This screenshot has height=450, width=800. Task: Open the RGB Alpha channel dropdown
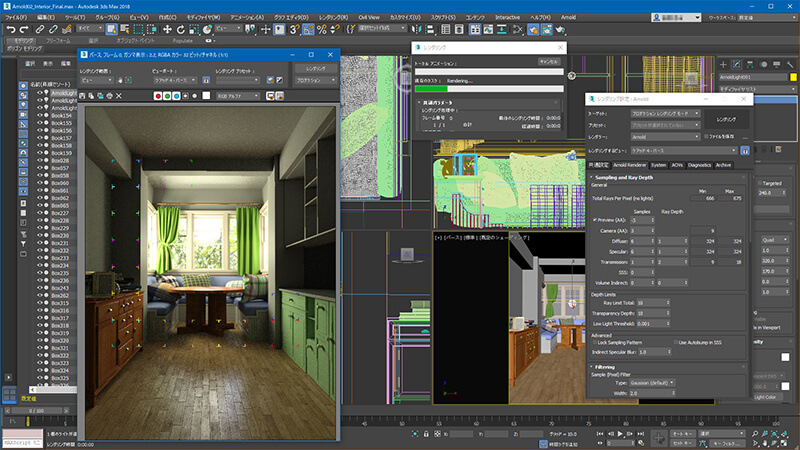click(x=237, y=96)
